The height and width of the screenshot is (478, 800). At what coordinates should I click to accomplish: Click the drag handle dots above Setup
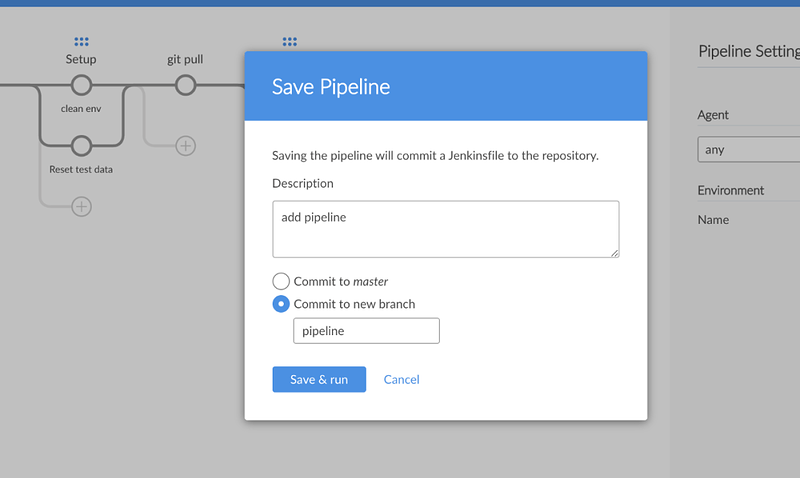coord(81,41)
